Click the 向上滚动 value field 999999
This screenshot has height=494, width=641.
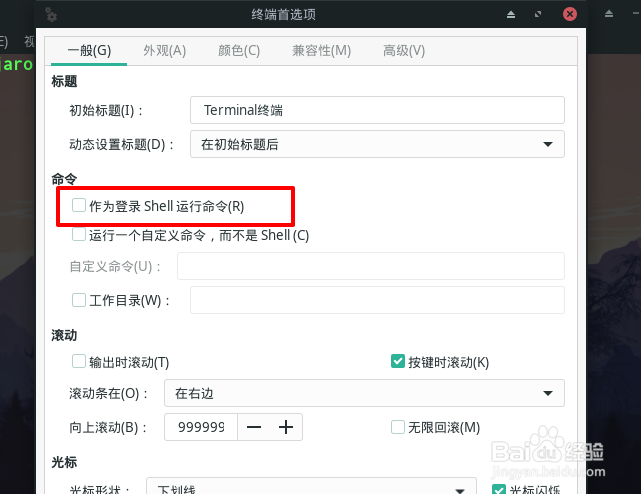coord(201,427)
